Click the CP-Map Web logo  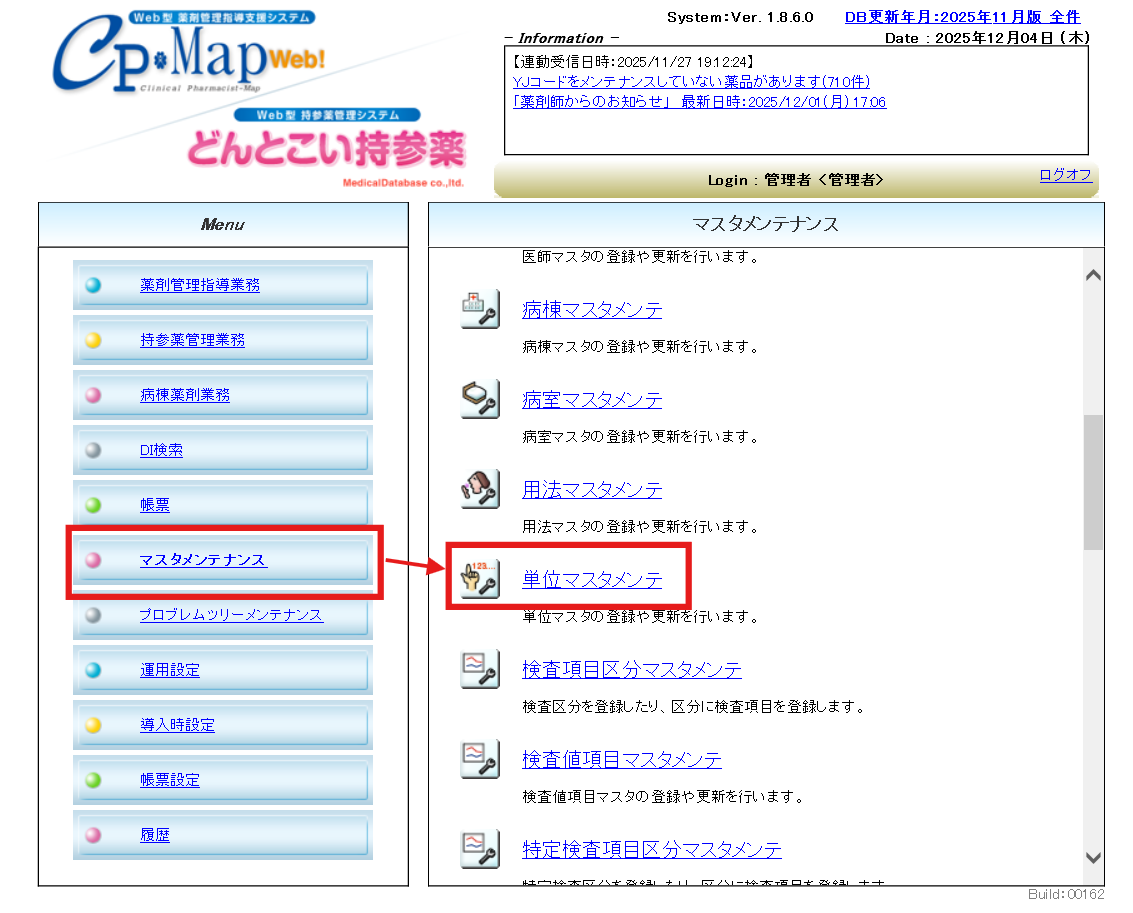pos(190,60)
